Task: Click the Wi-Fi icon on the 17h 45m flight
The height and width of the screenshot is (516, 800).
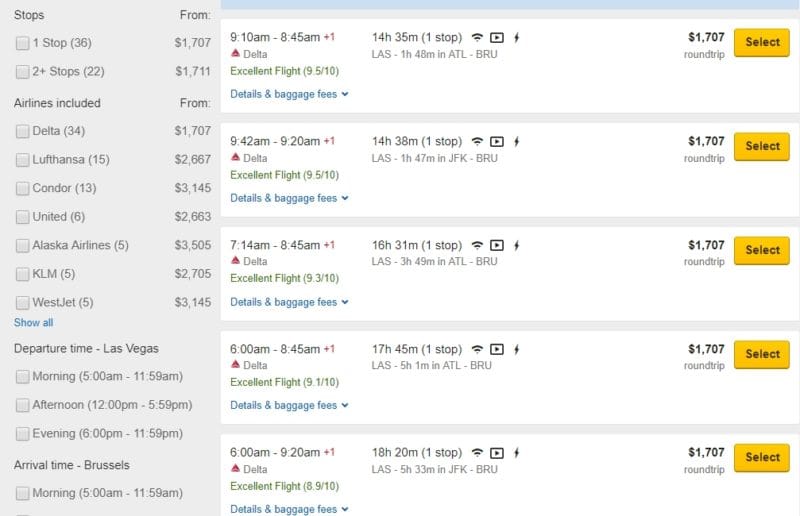Action: click(x=477, y=349)
